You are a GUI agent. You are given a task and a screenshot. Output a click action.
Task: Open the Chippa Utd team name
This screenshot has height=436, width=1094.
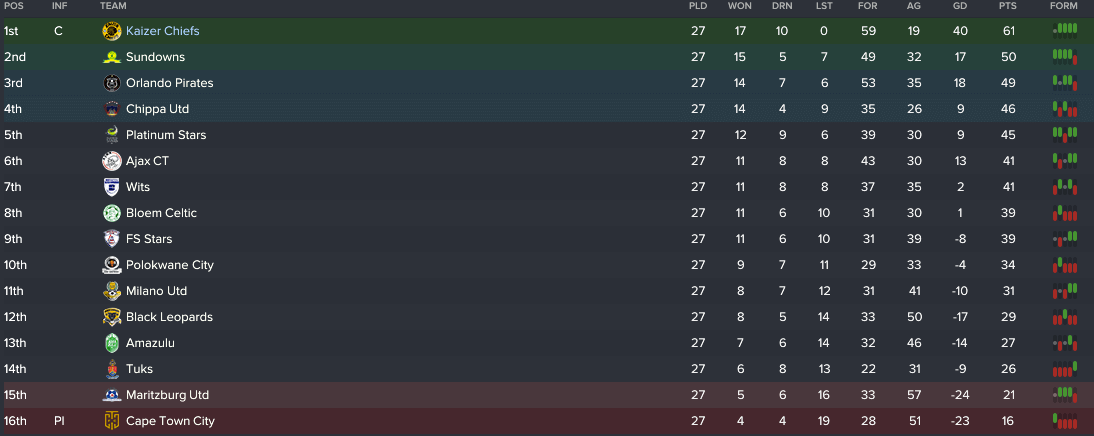coord(158,109)
